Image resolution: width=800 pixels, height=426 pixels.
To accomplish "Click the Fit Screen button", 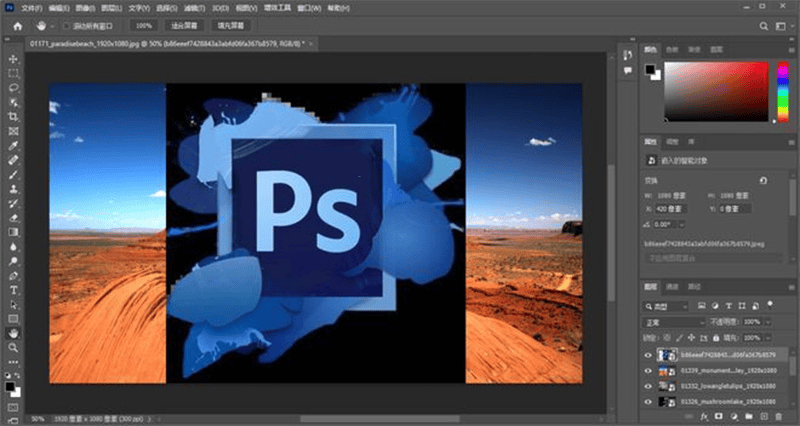I will pos(184,26).
